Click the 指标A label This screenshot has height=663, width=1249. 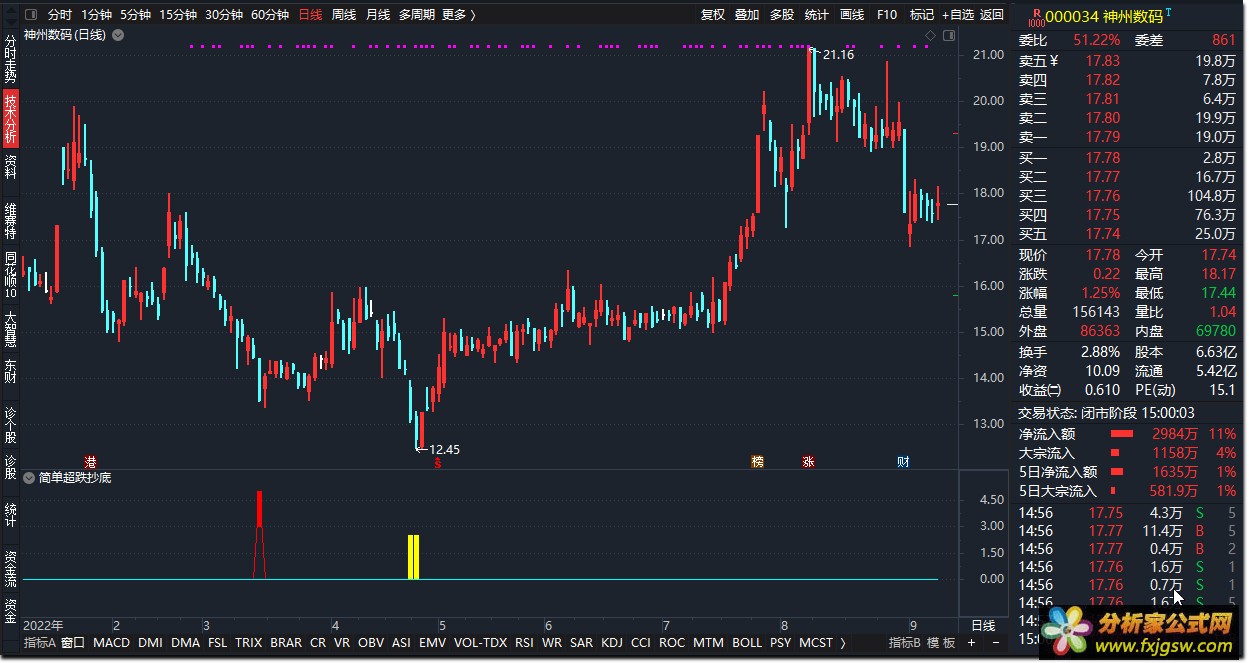click(x=40, y=642)
